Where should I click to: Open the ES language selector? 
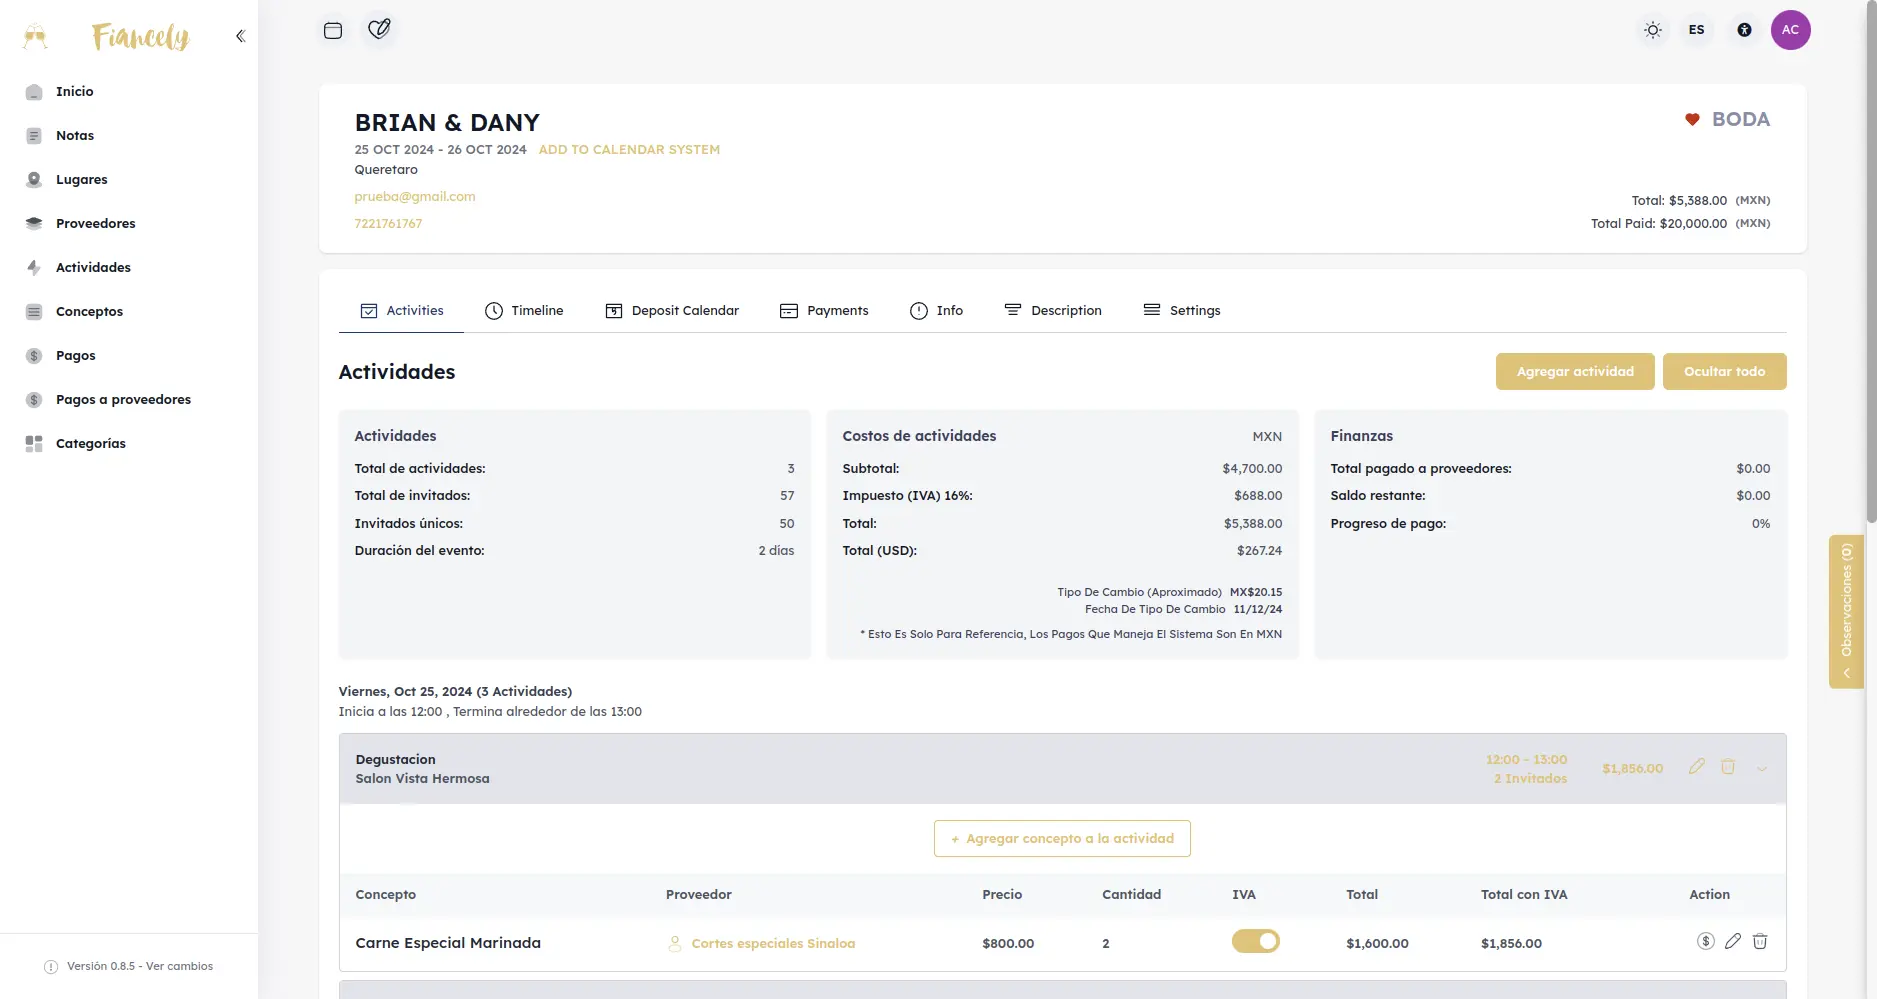pyautogui.click(x=1697, y=30)
